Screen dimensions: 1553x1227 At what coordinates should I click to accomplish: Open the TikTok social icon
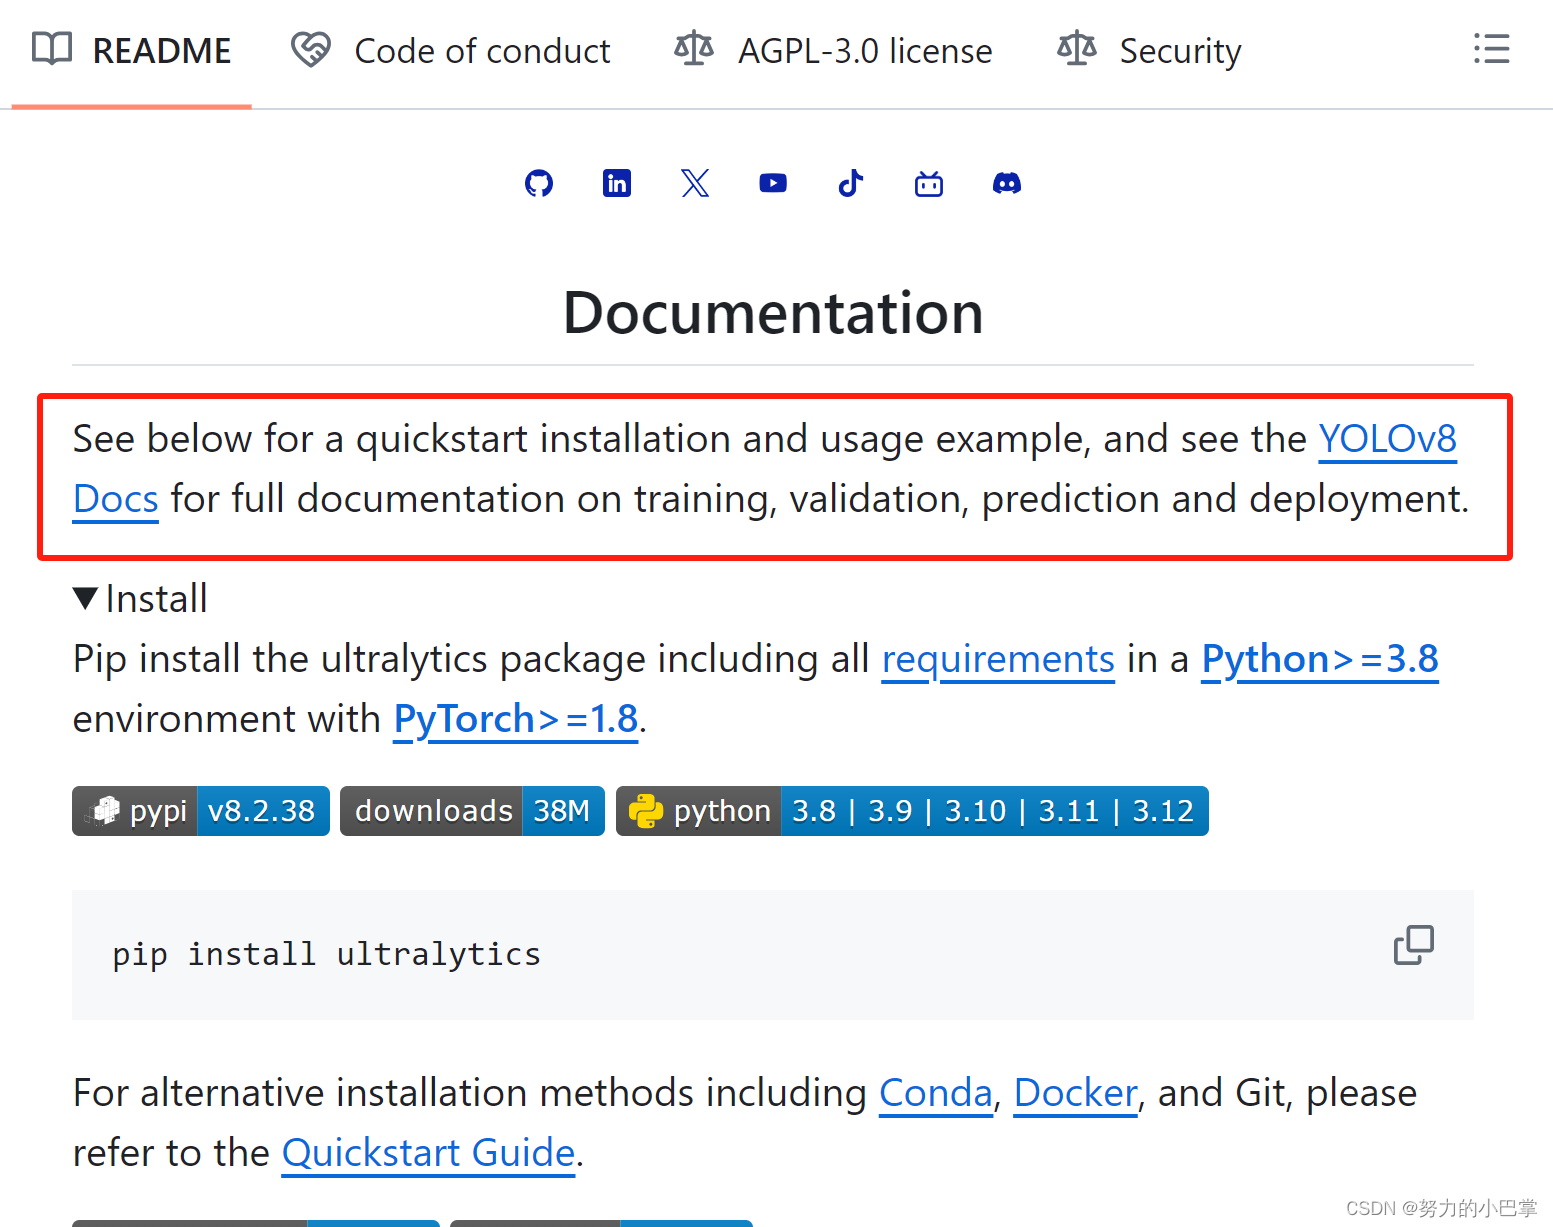(851, 183)
